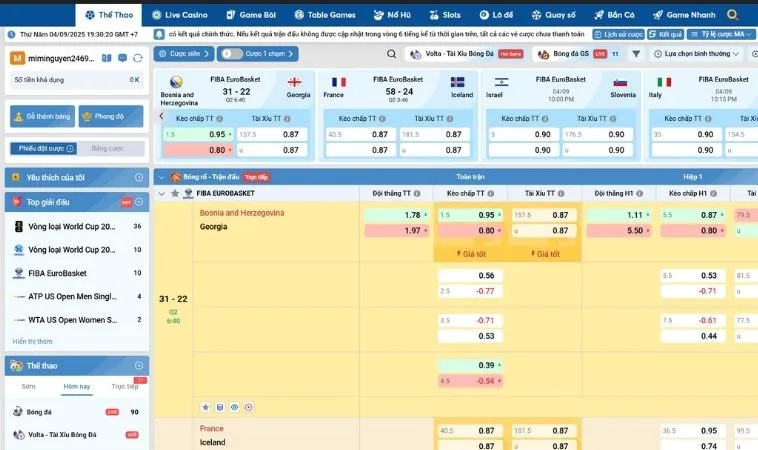This screenshot has width=758, height=450.
Task: Open the Tỷ lệ cược MA dropdown
Action: point(719,33)
